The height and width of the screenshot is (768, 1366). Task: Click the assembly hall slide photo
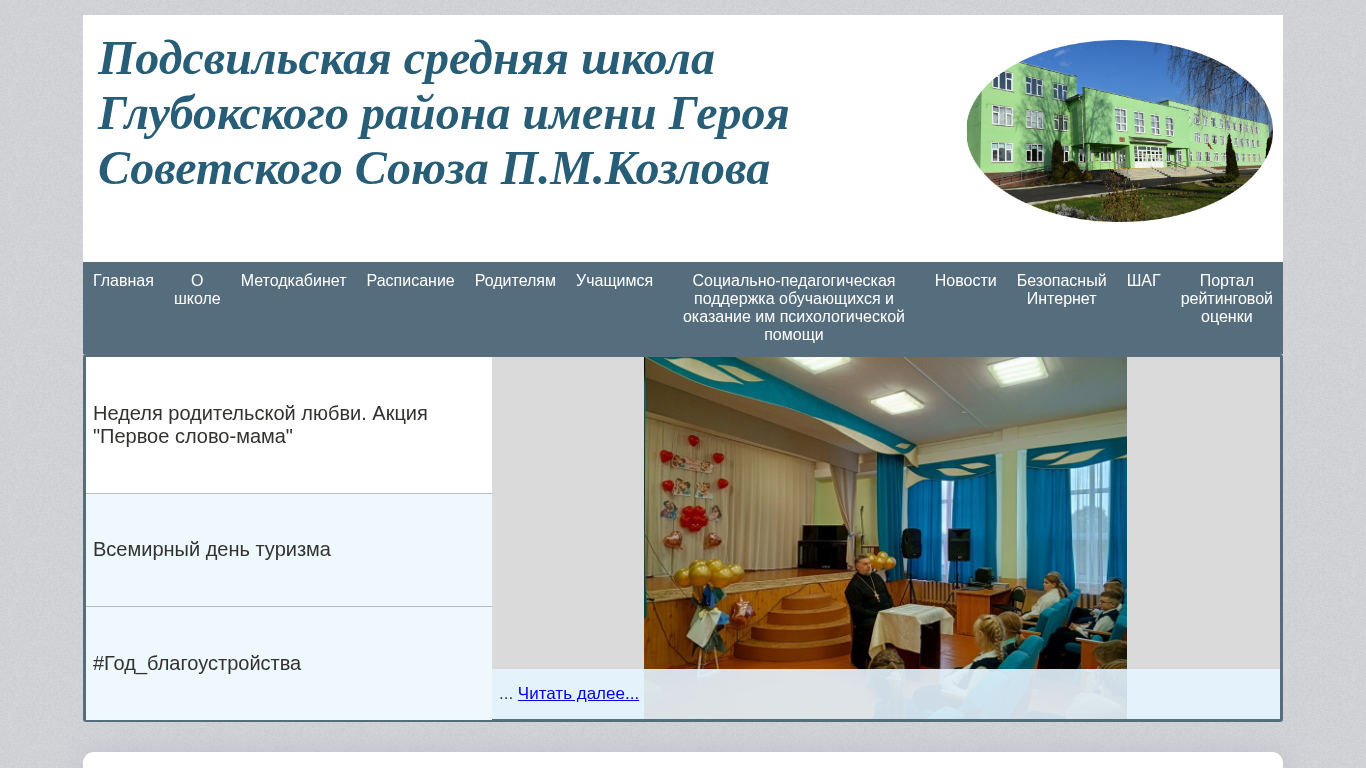pos(885,538)
